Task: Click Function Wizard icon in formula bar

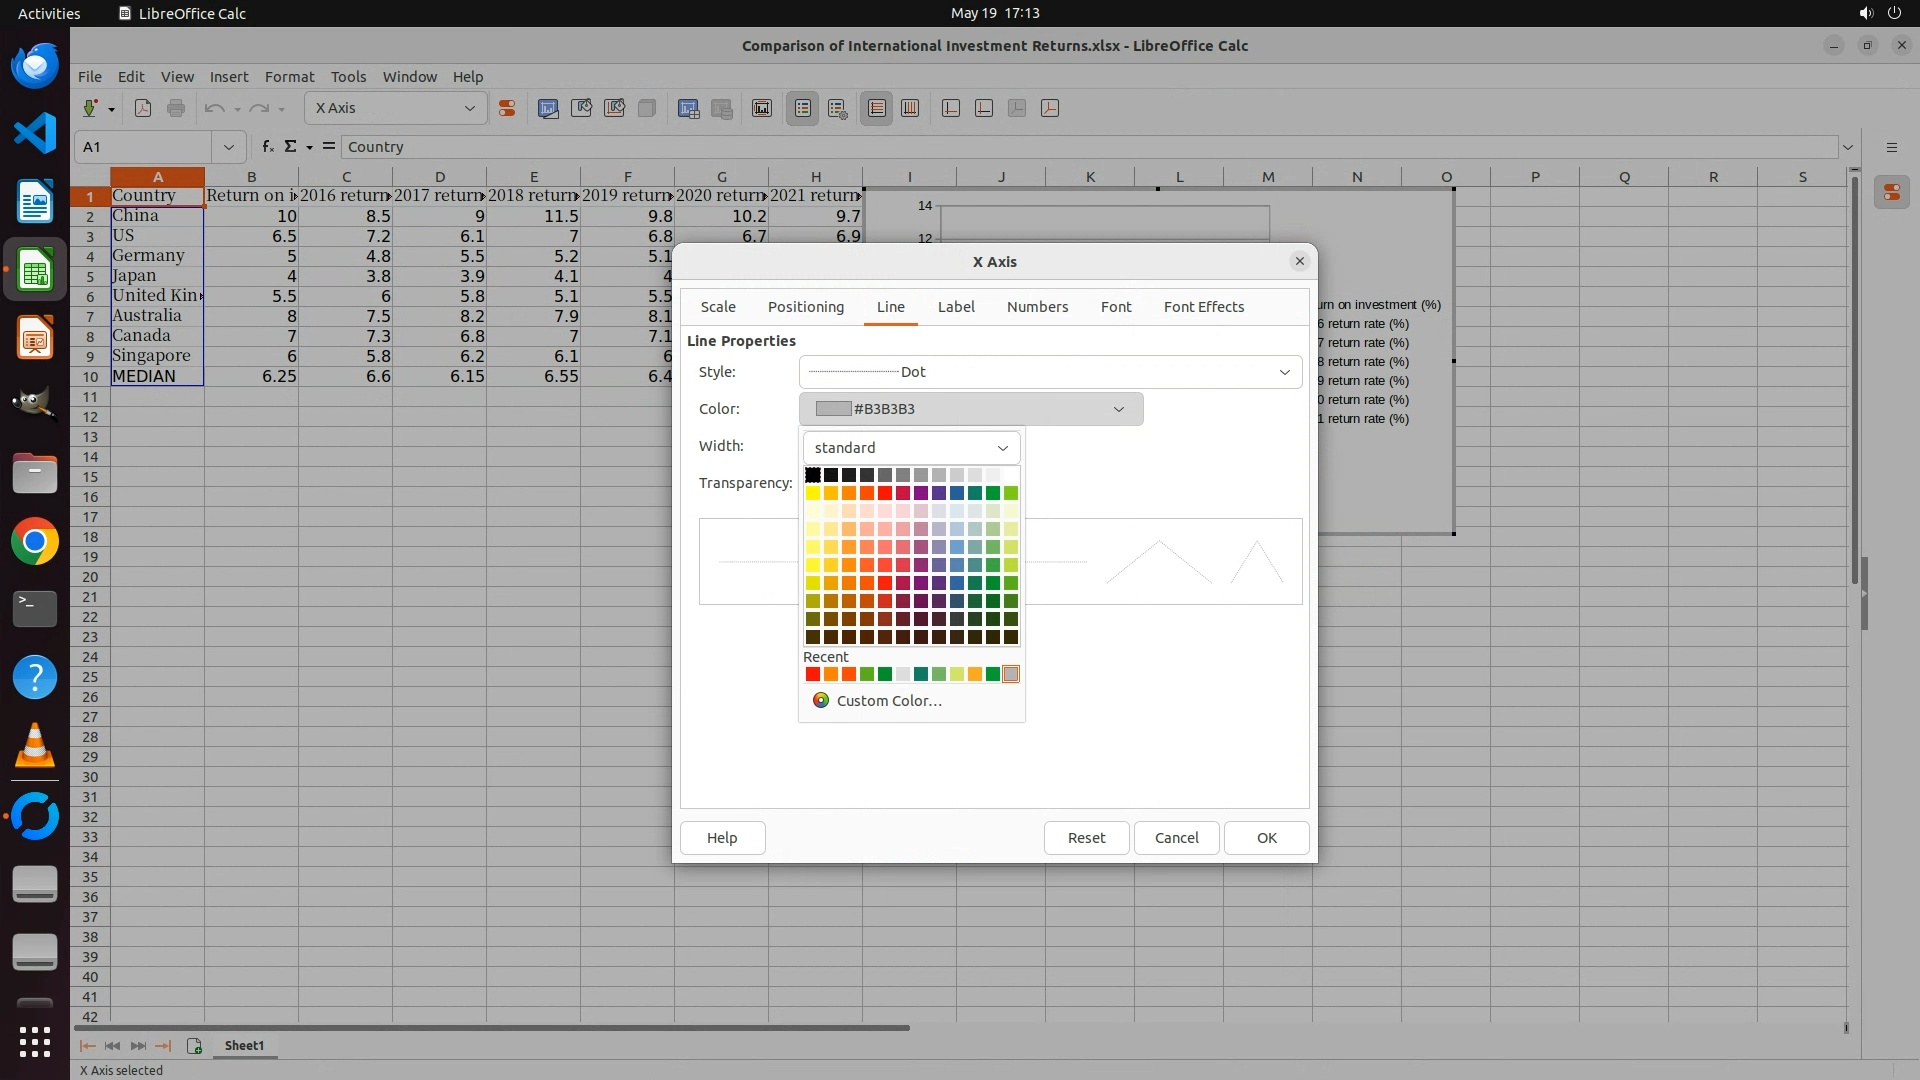Action: [x=267, y=146]
